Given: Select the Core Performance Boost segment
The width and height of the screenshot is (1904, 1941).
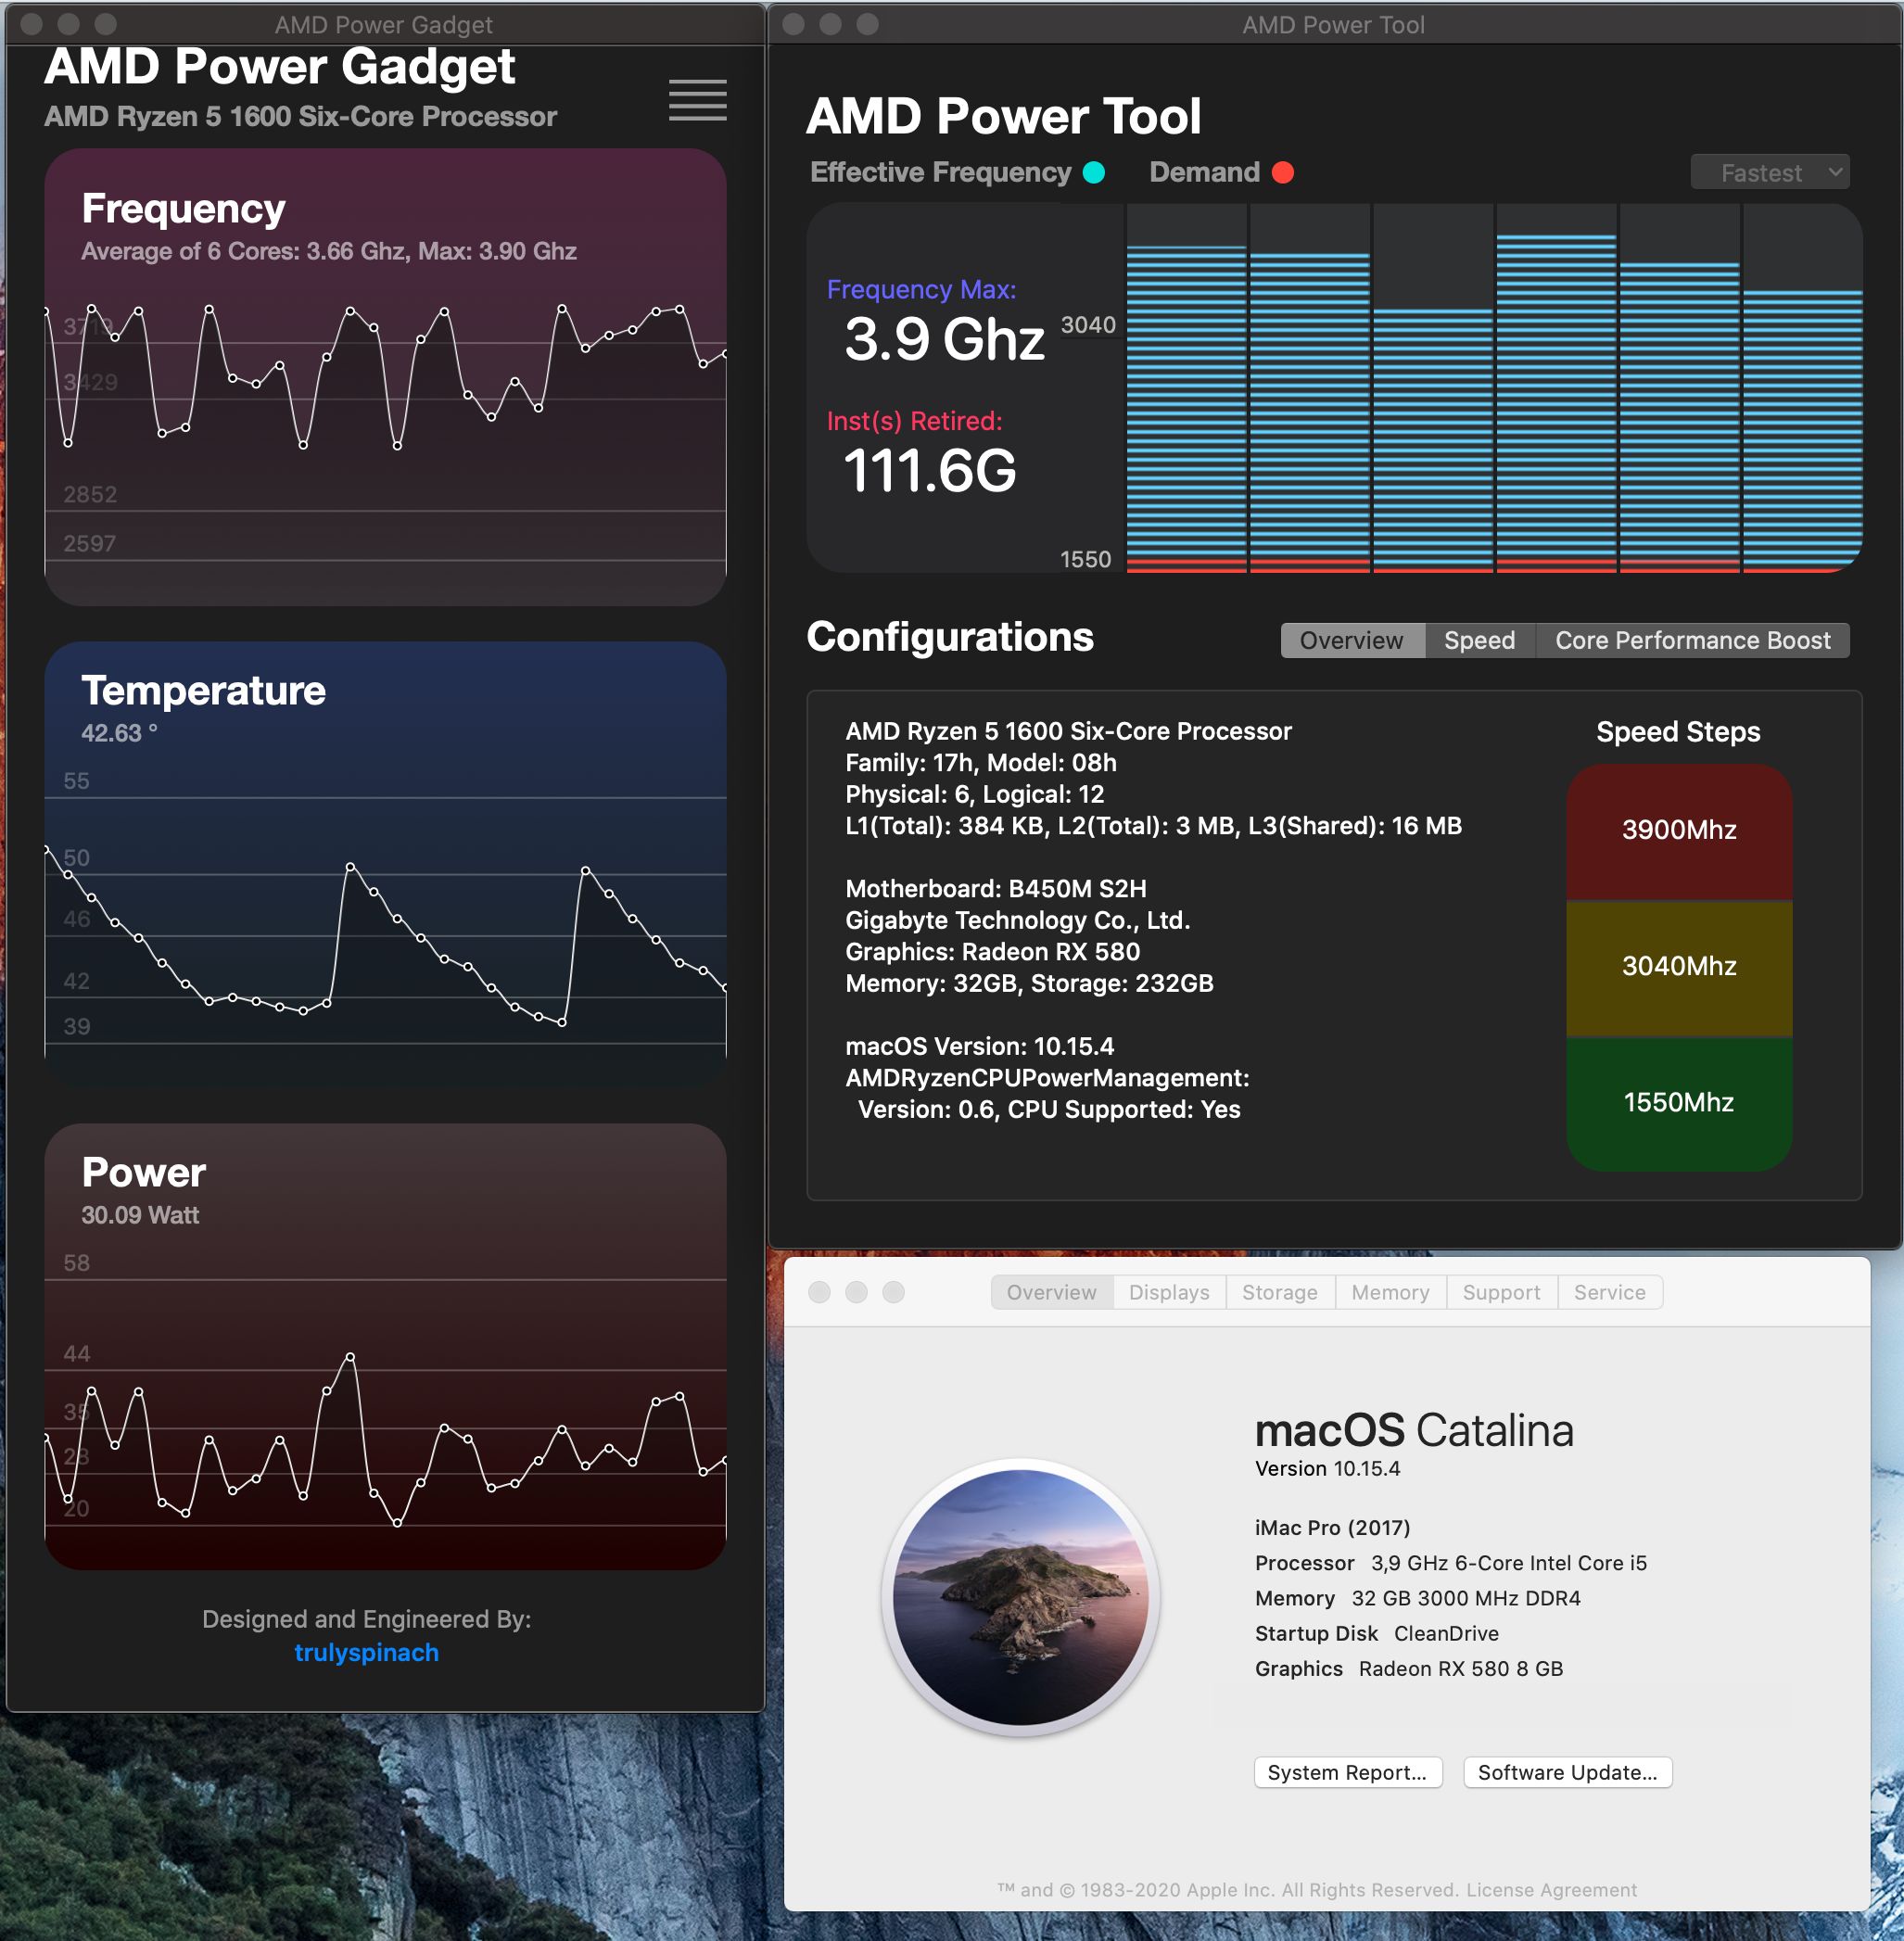Looking at the screenshot, I should (x=1692, y=640).
